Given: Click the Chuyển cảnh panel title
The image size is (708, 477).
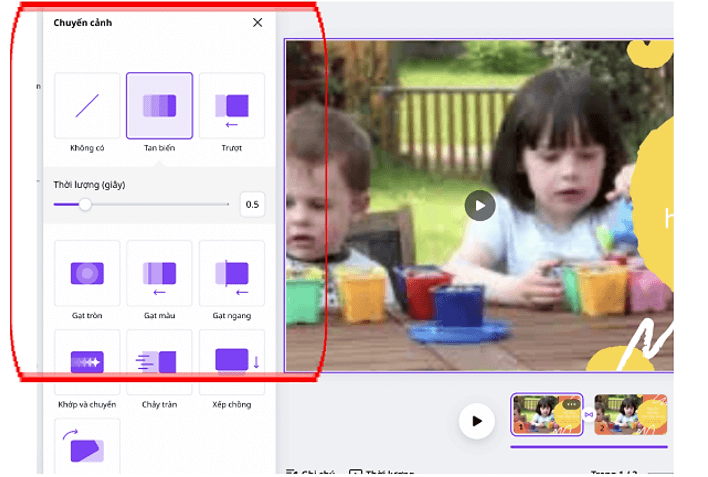Looking at the screenshot, I should pos(83,23).
